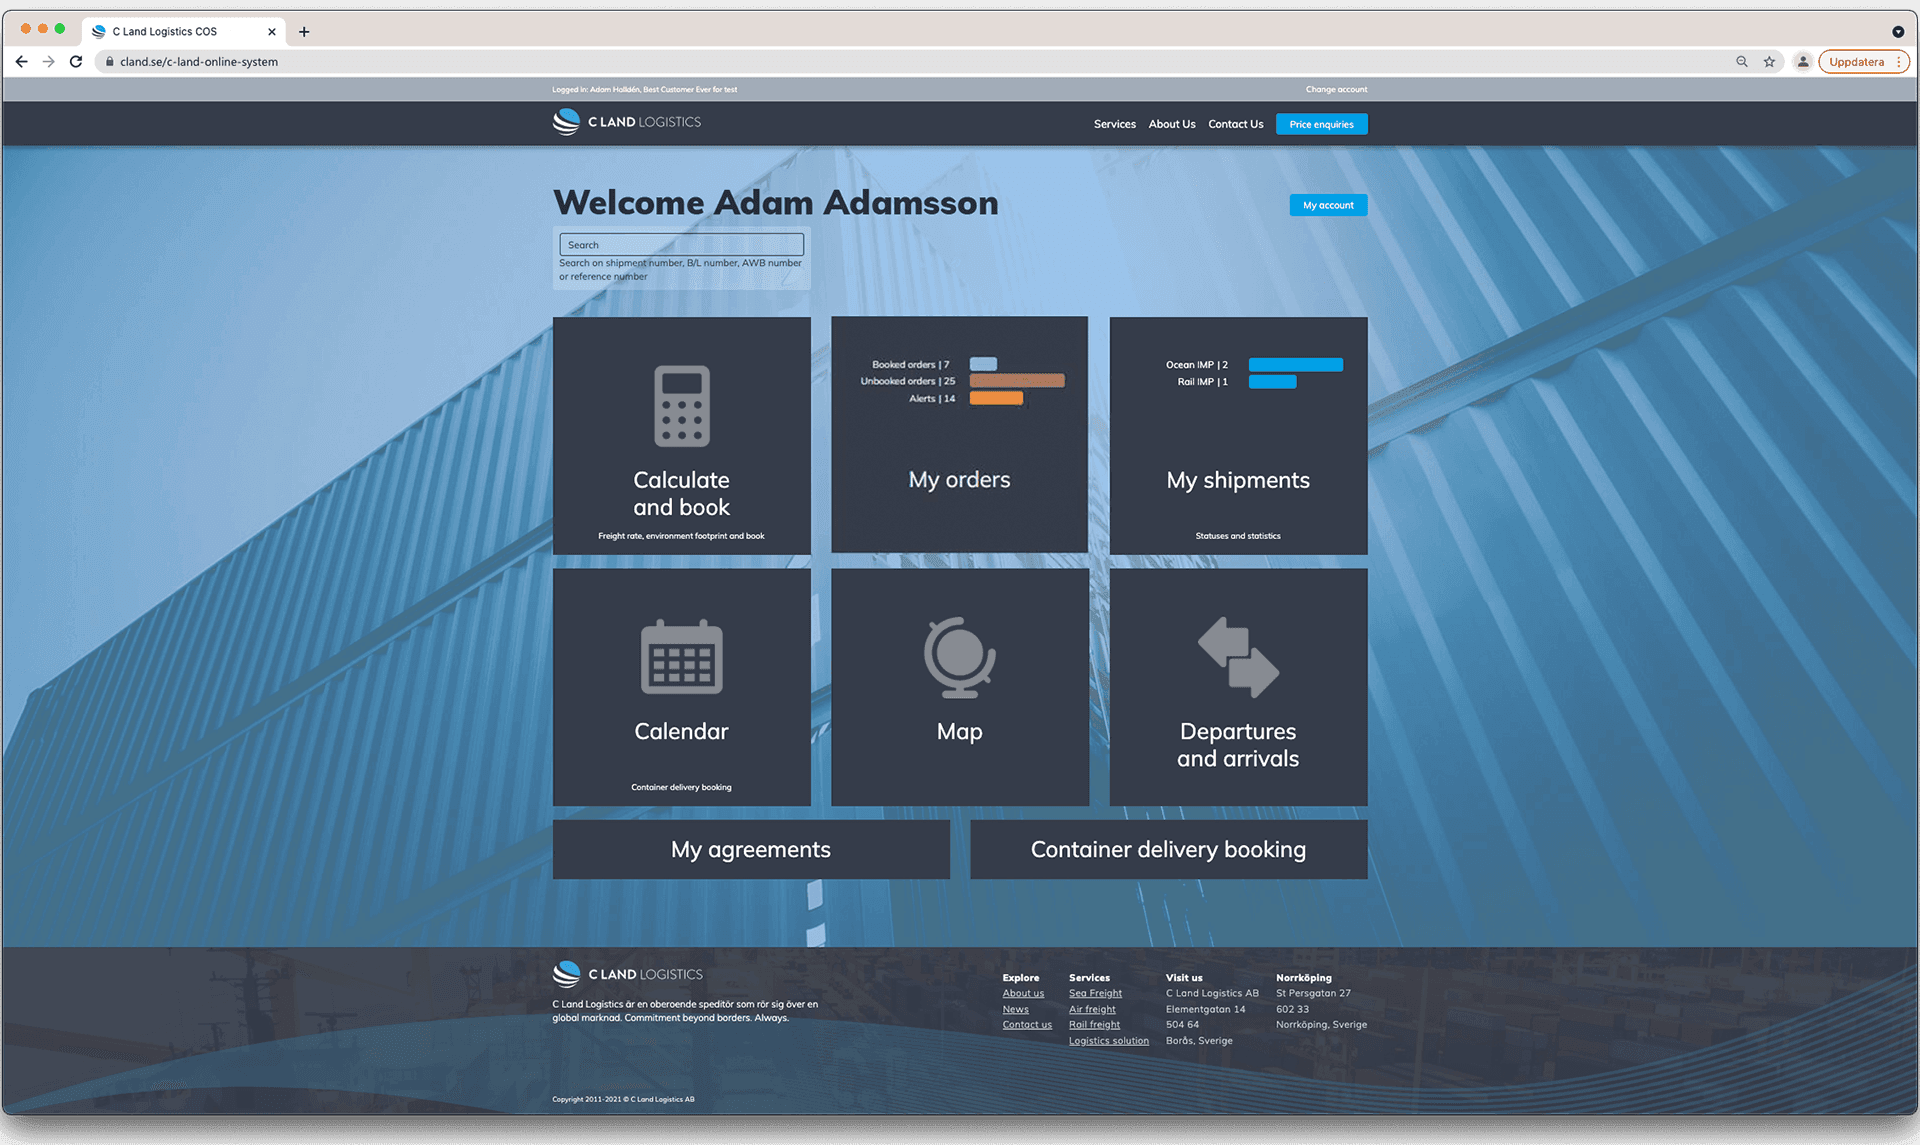Click the calendar icon tile

(681, 657)
